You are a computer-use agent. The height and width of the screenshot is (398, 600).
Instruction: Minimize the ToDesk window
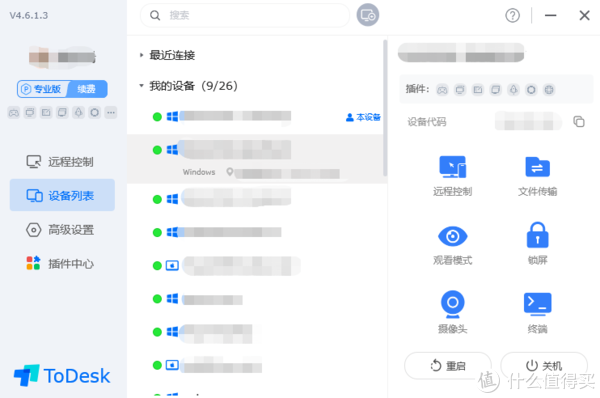pos(551,15)
